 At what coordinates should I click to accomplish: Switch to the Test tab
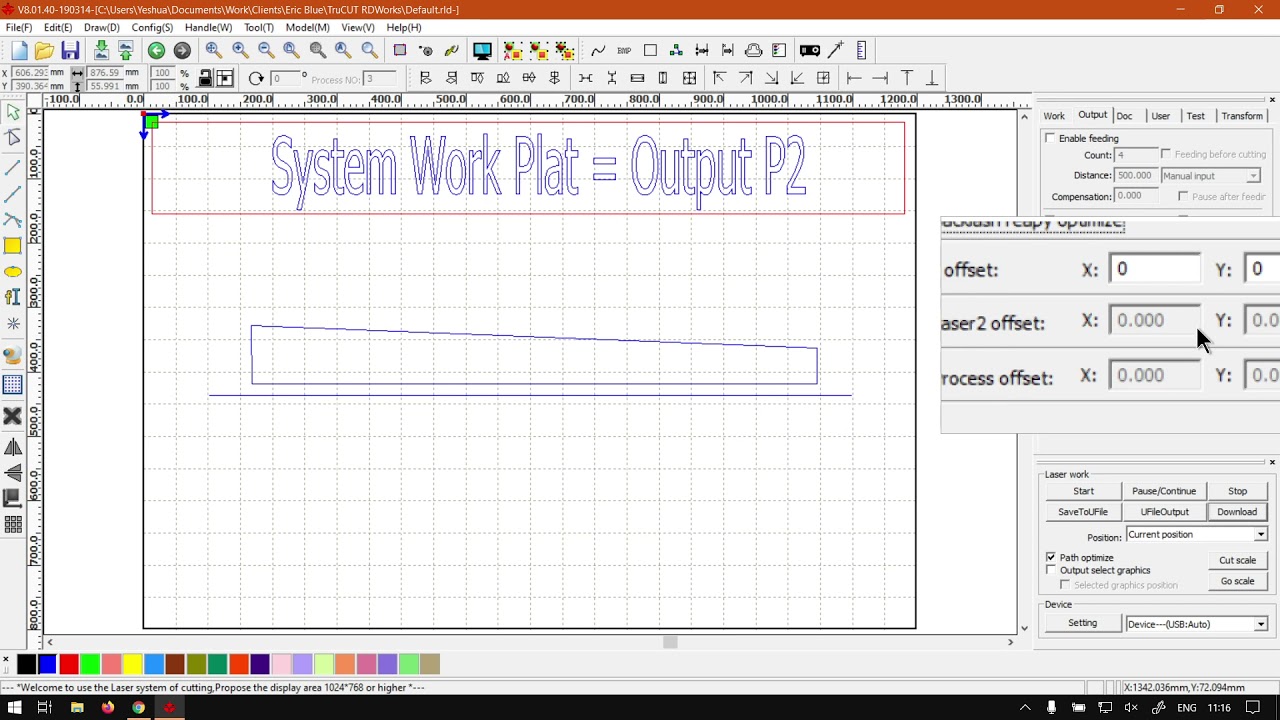click(x=1196, y=116)
